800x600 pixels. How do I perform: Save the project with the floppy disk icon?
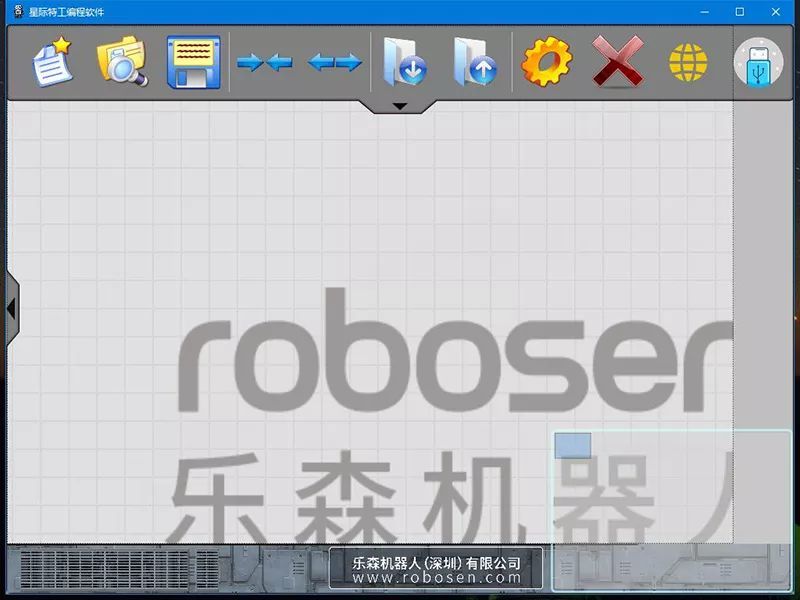point(194,62)
